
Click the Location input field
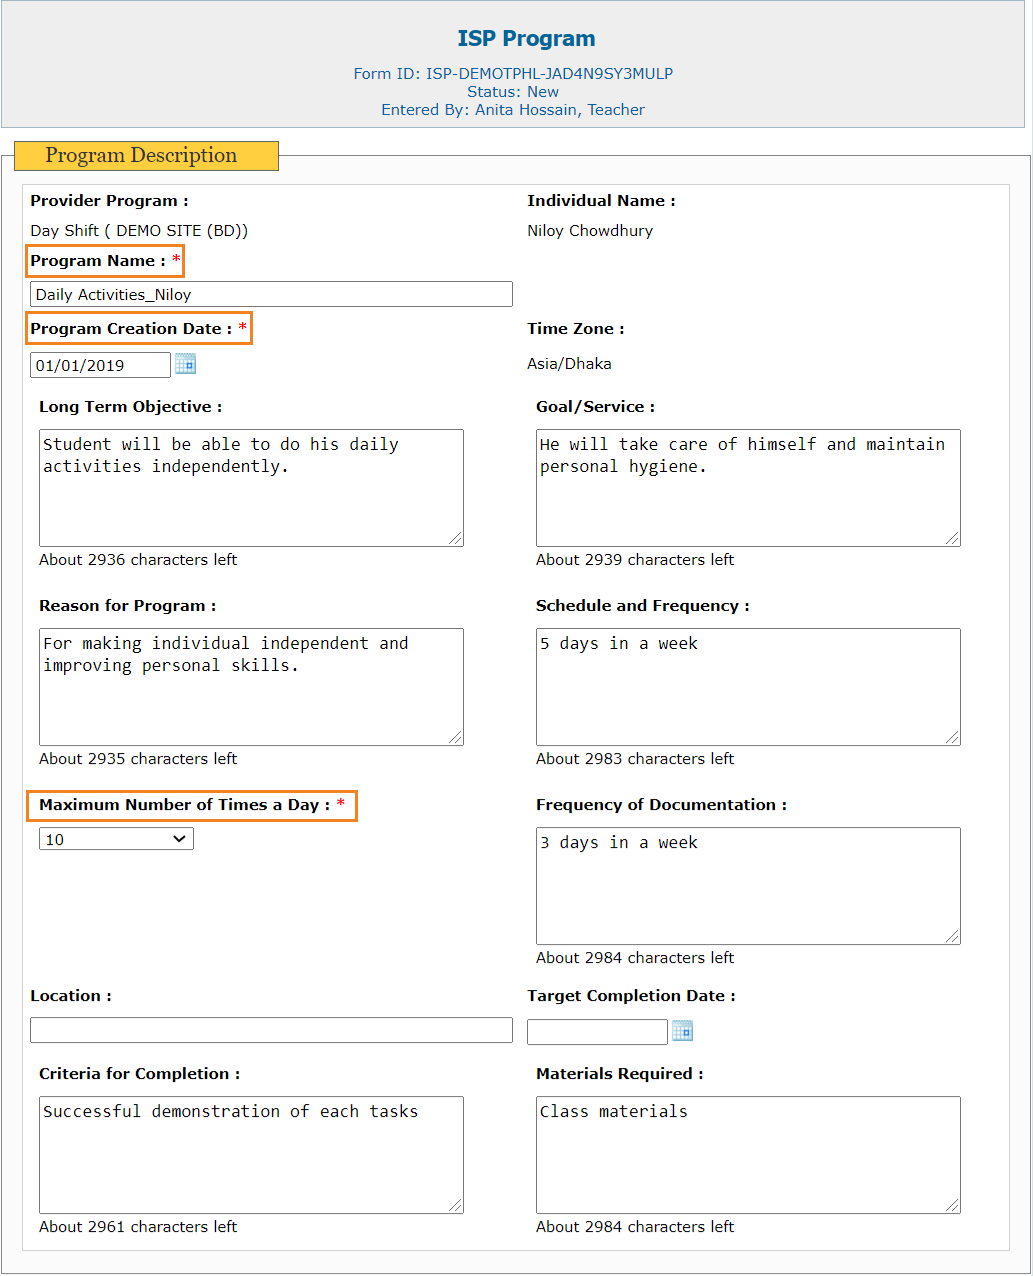tap(271, 1030)
